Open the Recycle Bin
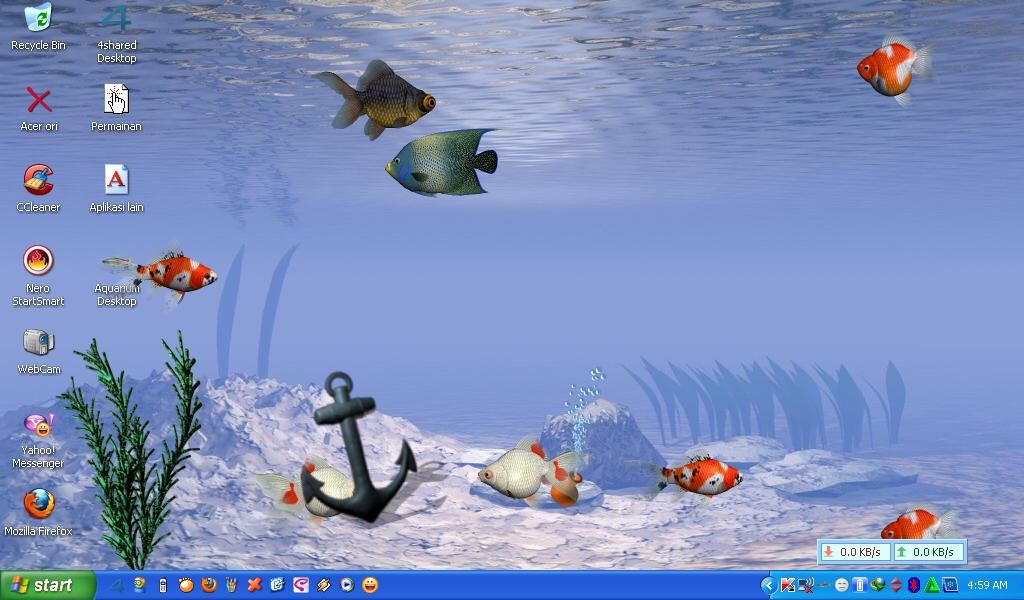 [36, 20]
